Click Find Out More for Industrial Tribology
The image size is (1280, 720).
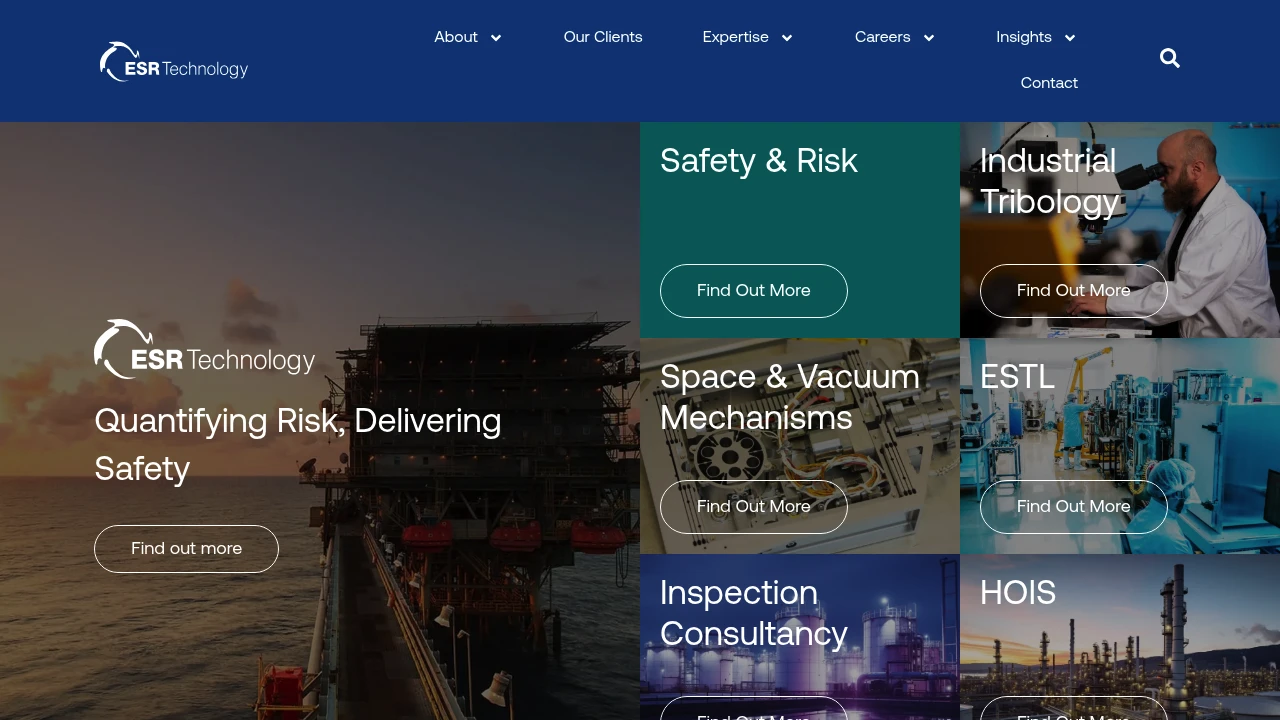(1074, 291)
